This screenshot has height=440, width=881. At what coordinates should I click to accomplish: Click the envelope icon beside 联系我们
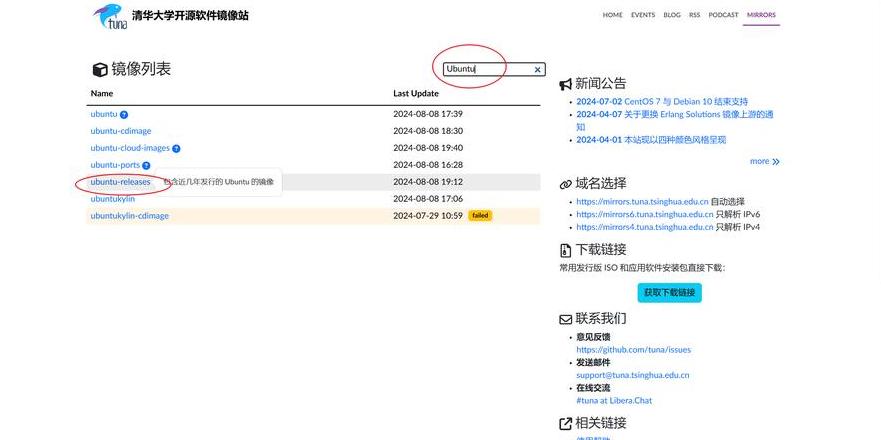(x=565, y=319)
